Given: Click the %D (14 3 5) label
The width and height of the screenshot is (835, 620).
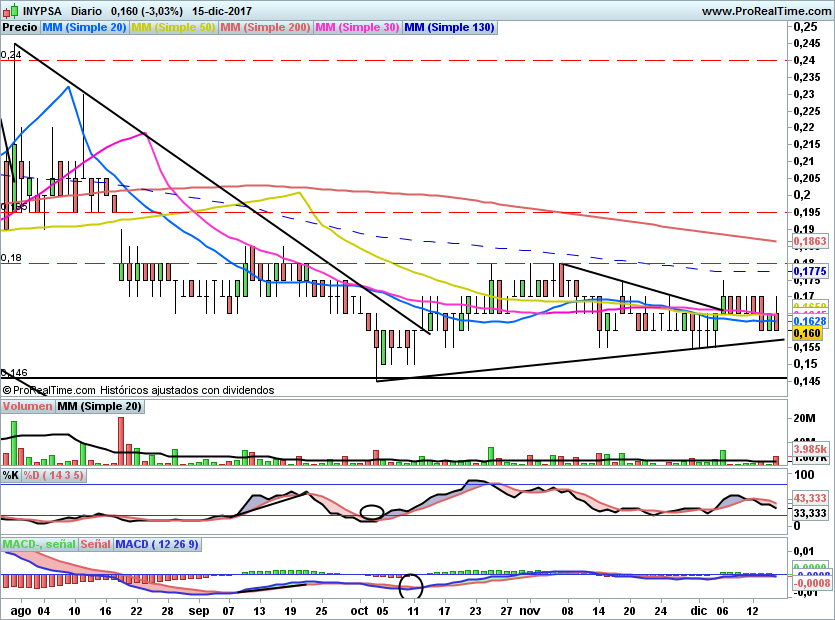Looking at the screenshot, I should pos(53,475).
